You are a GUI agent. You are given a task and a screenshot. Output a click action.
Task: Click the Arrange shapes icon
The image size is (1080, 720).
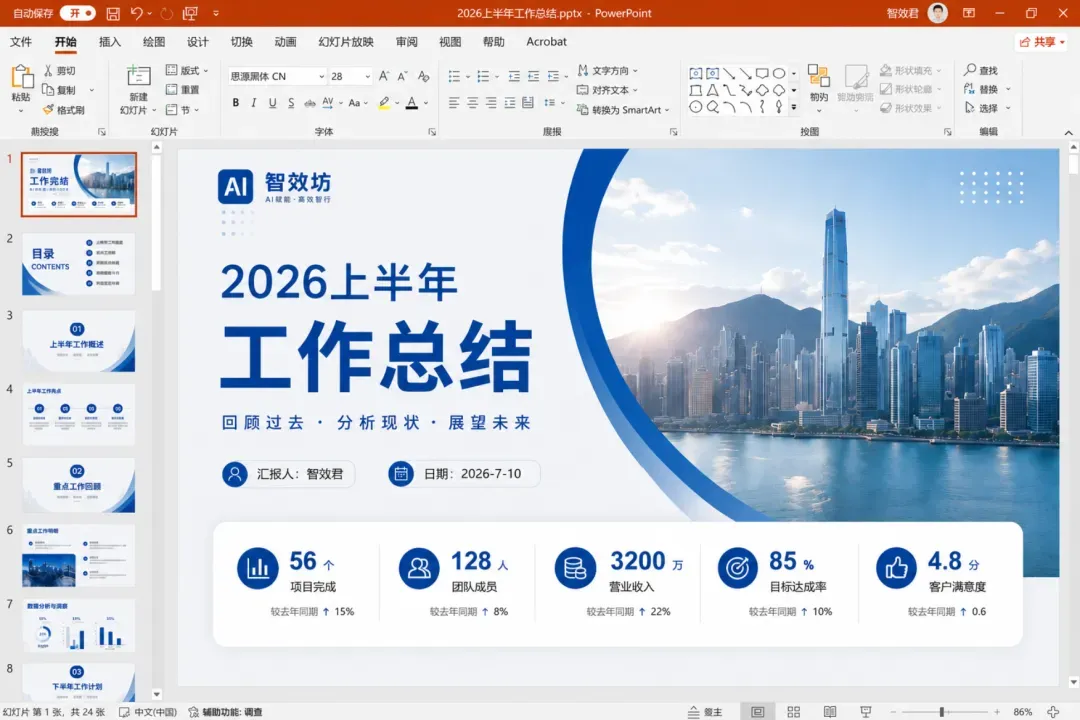point(818,76)
